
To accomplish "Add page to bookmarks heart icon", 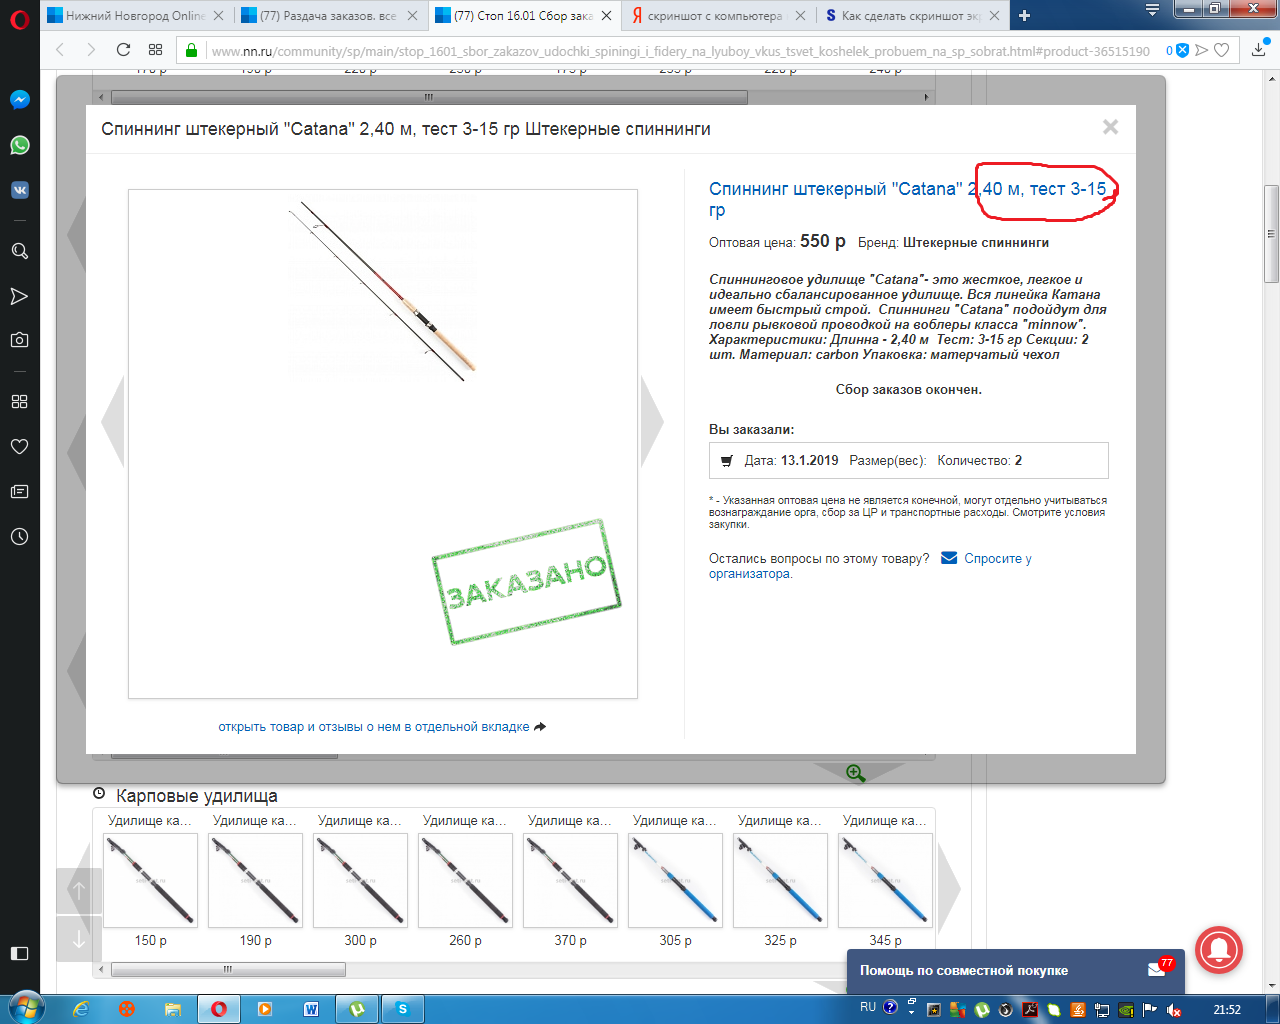I will (1221, 50).
